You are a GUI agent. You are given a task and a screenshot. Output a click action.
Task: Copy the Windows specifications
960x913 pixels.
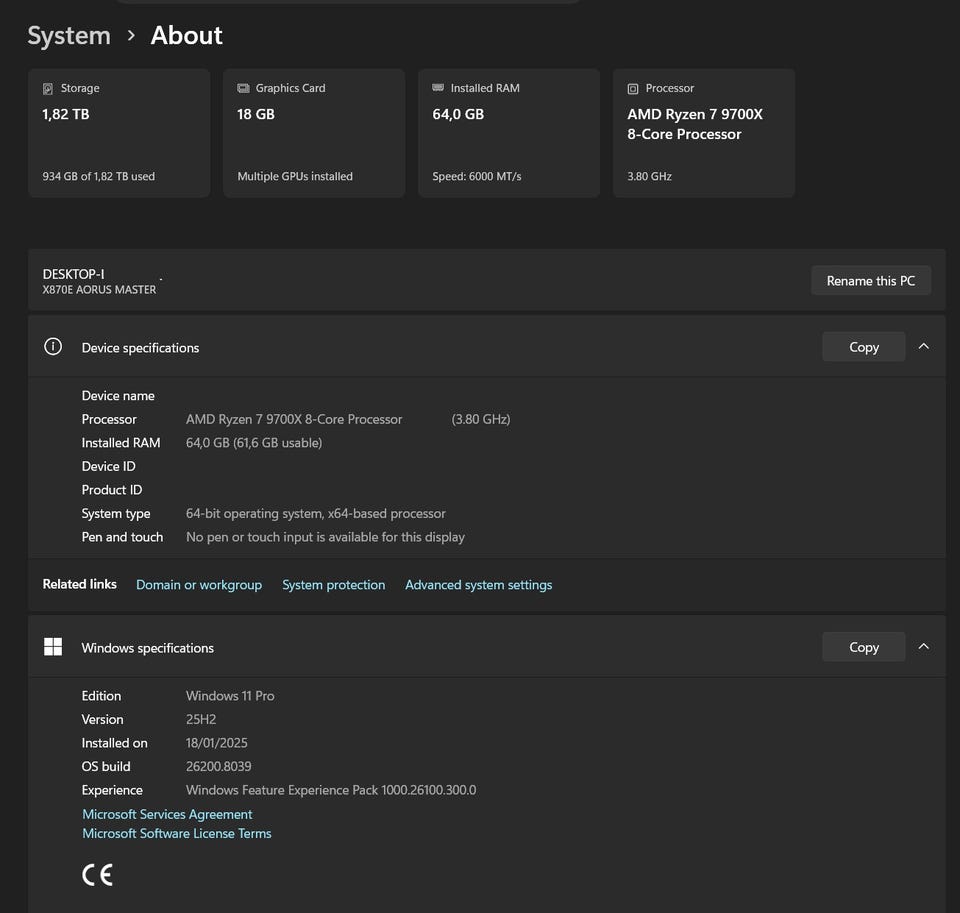pos(863,647)
